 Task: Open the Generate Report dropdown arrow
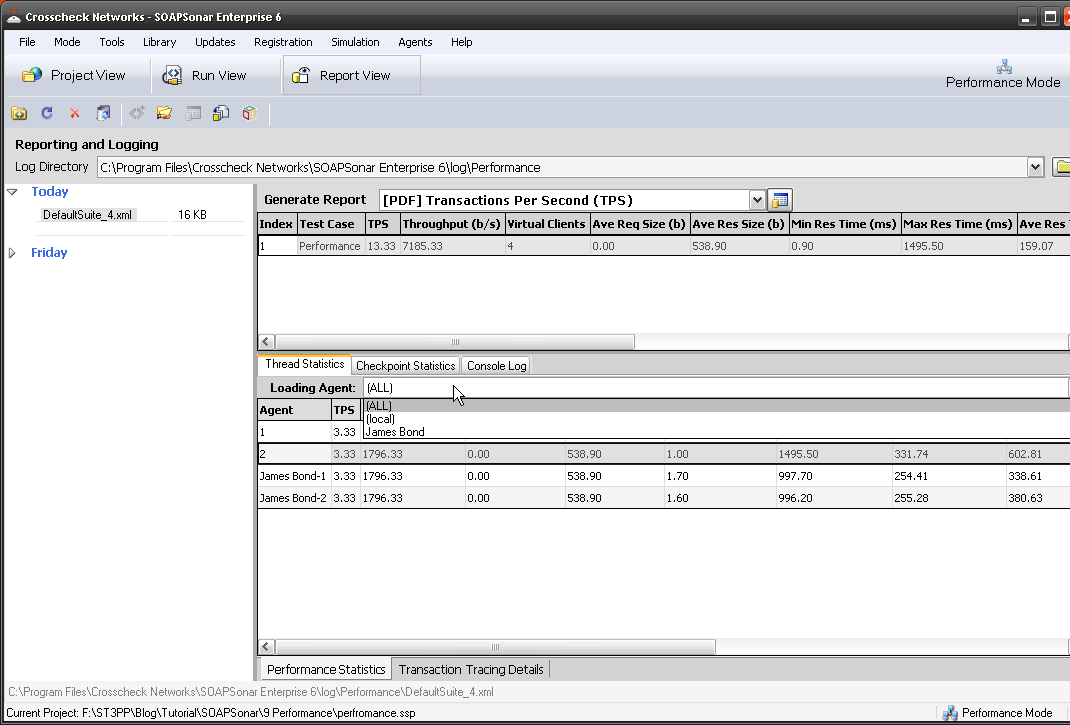tap(757, 200)
